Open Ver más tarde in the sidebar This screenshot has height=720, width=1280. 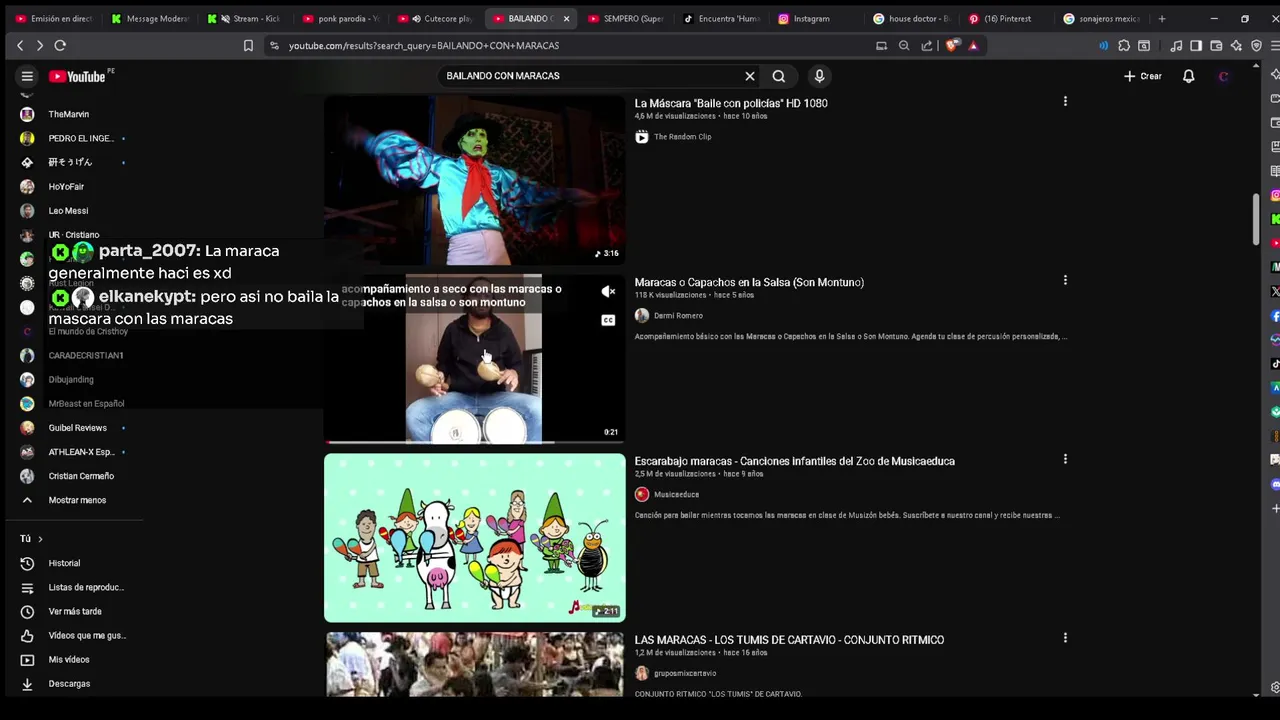[75, 611]
